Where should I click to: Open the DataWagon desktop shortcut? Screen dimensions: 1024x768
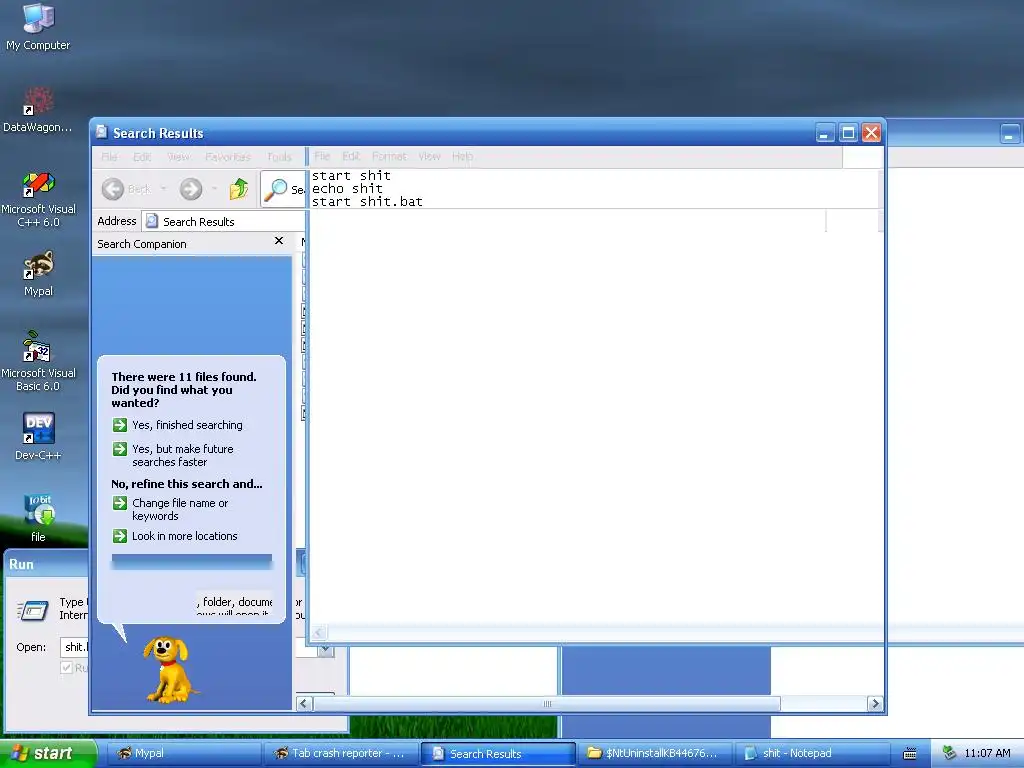pyautogui.click(x=38, y=110)
